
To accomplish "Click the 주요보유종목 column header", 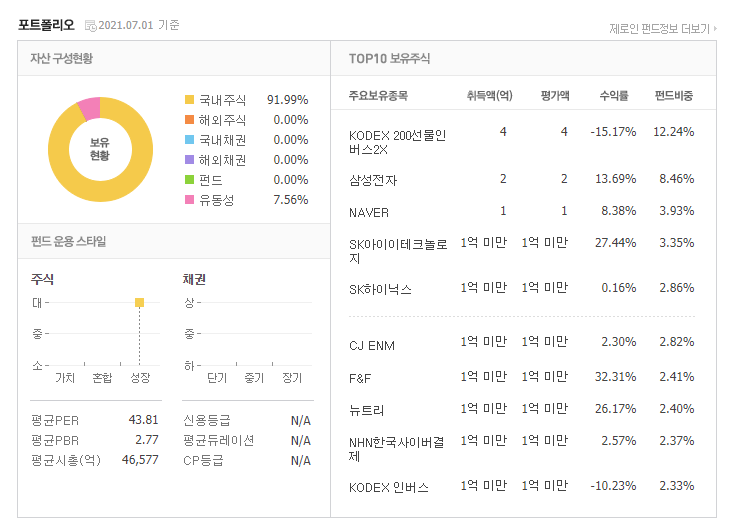I will 378,96.
